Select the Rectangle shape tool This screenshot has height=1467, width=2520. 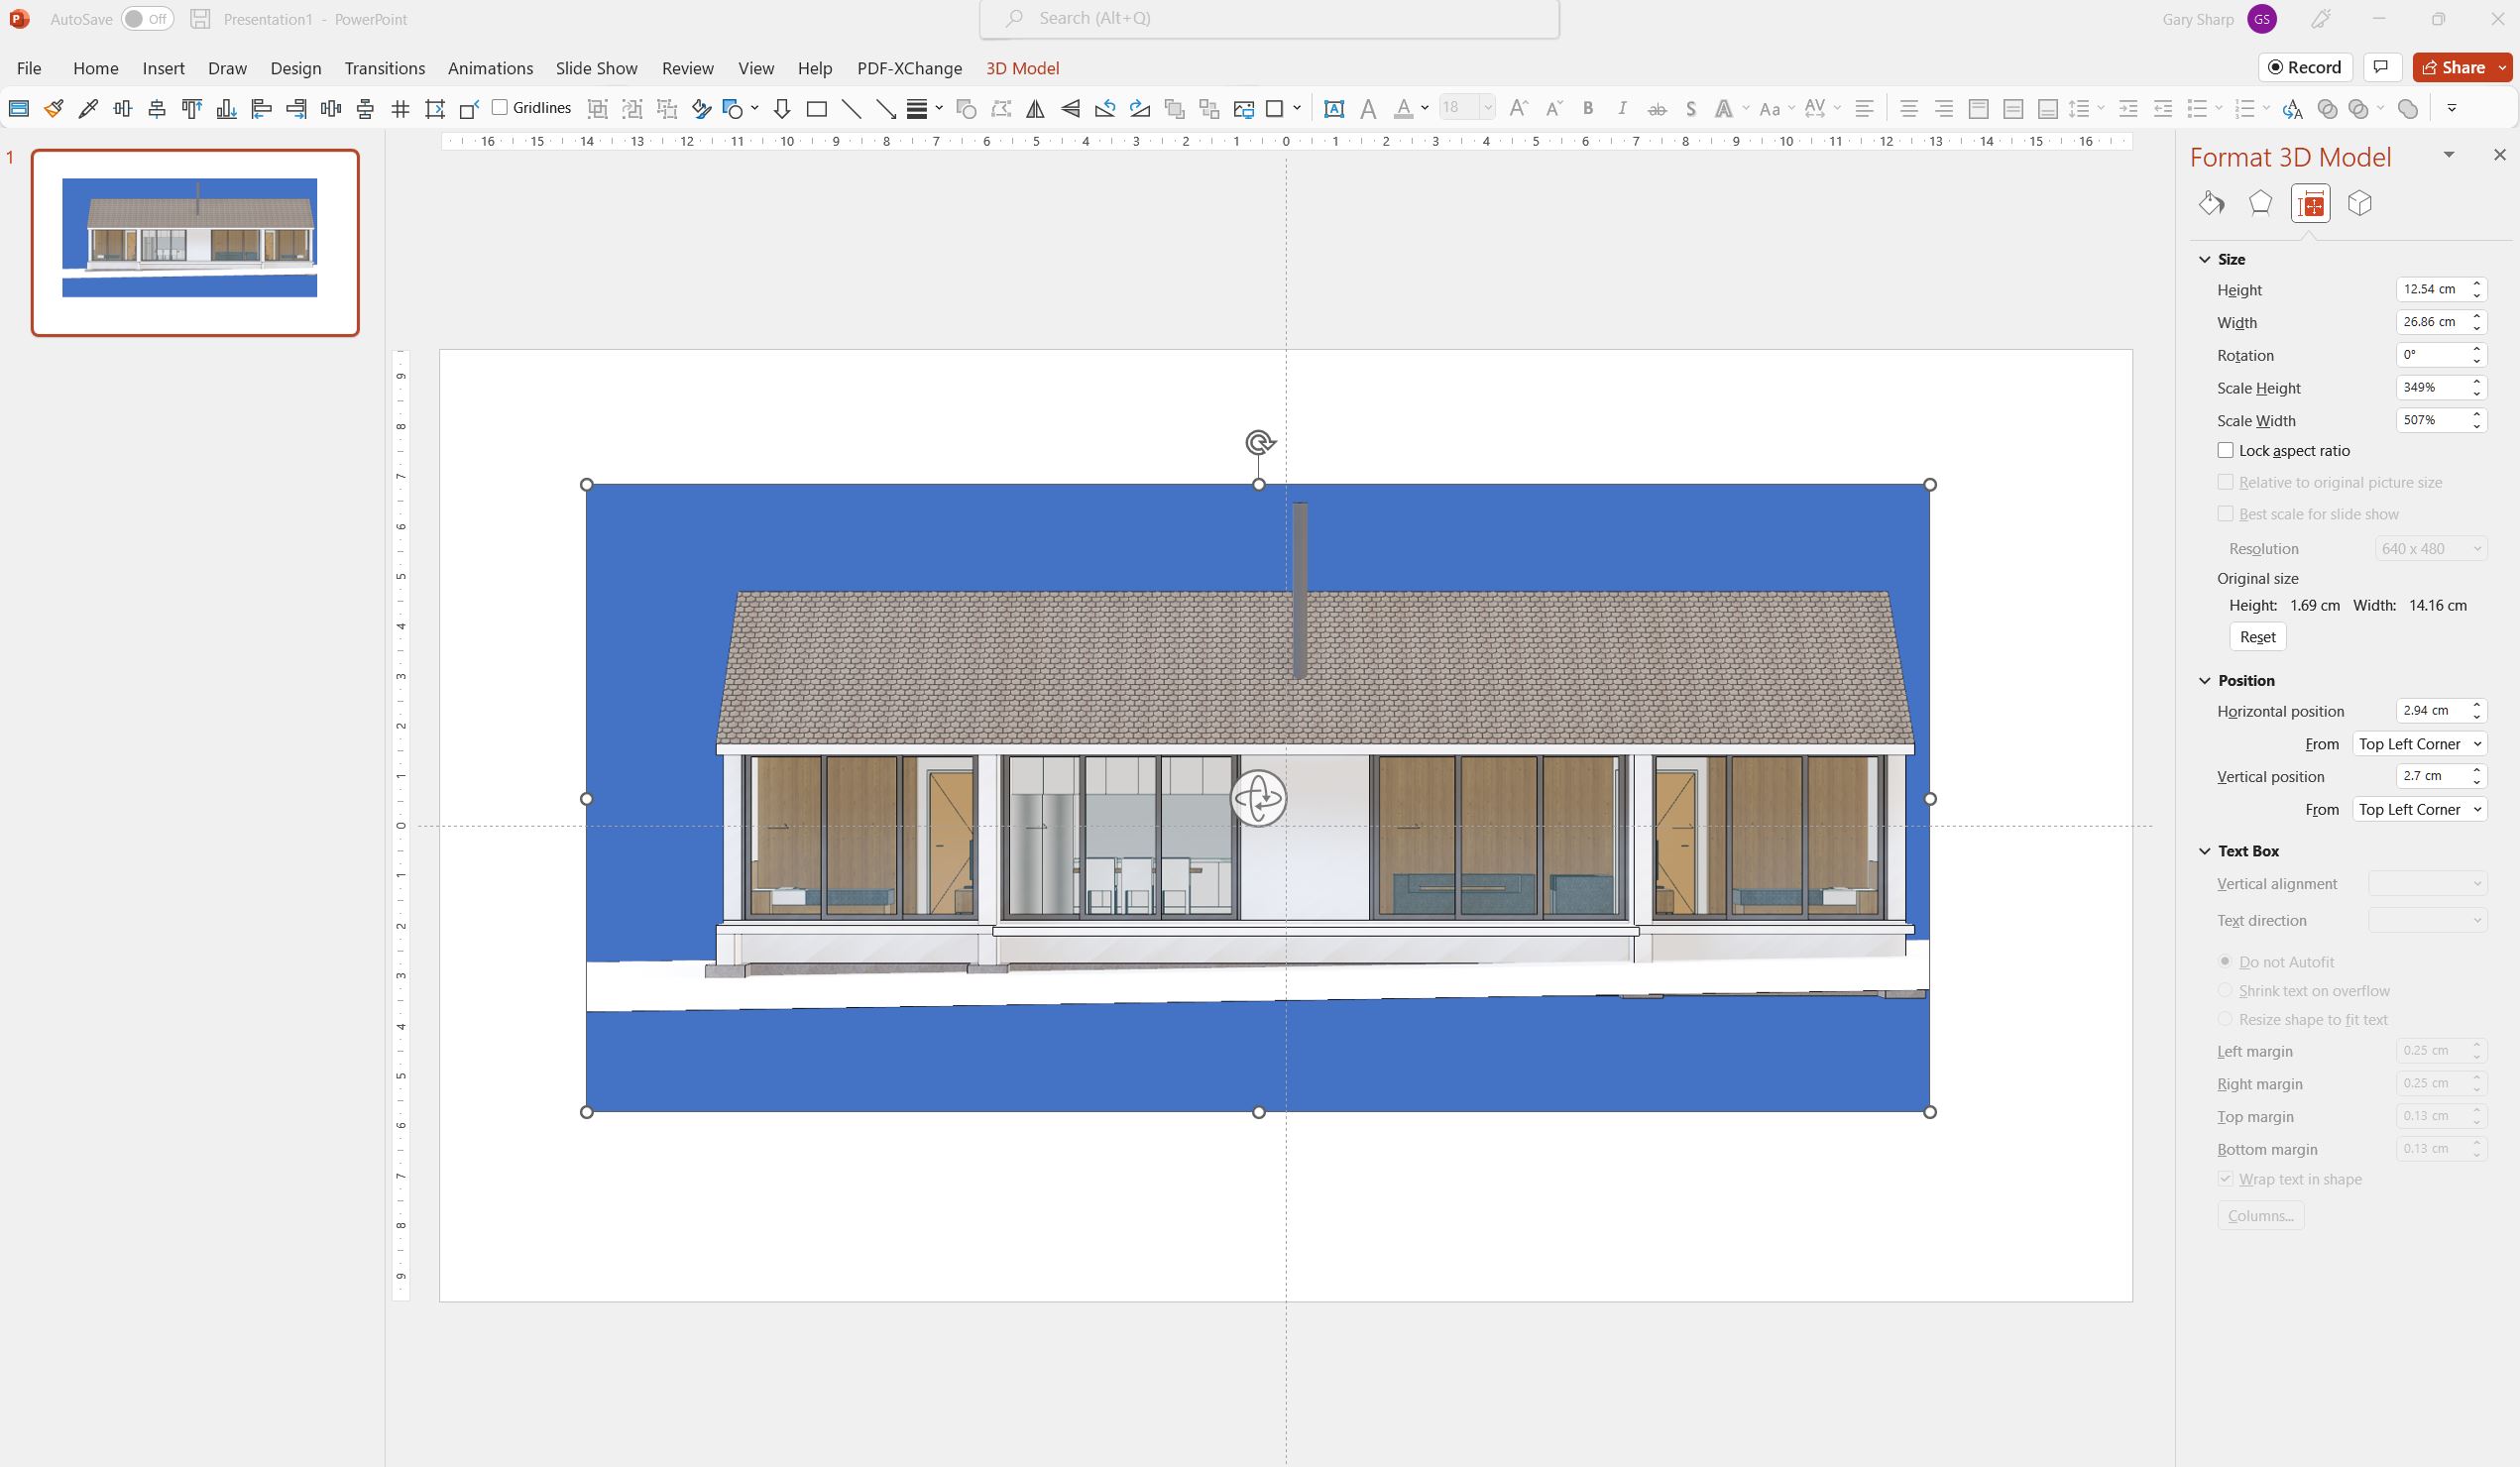[x=817, y=108]
